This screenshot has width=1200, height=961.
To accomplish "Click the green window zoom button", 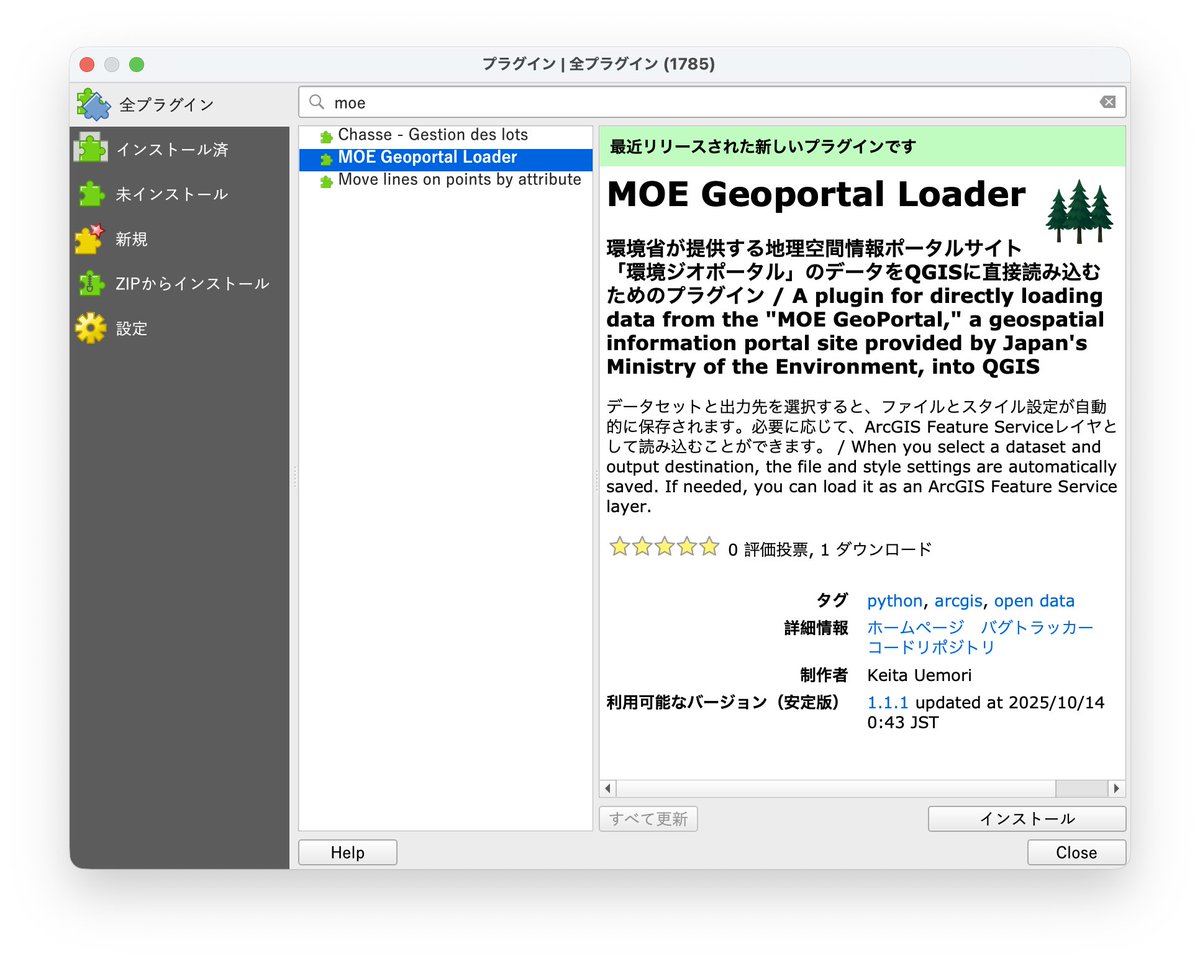I will point(137,64).
